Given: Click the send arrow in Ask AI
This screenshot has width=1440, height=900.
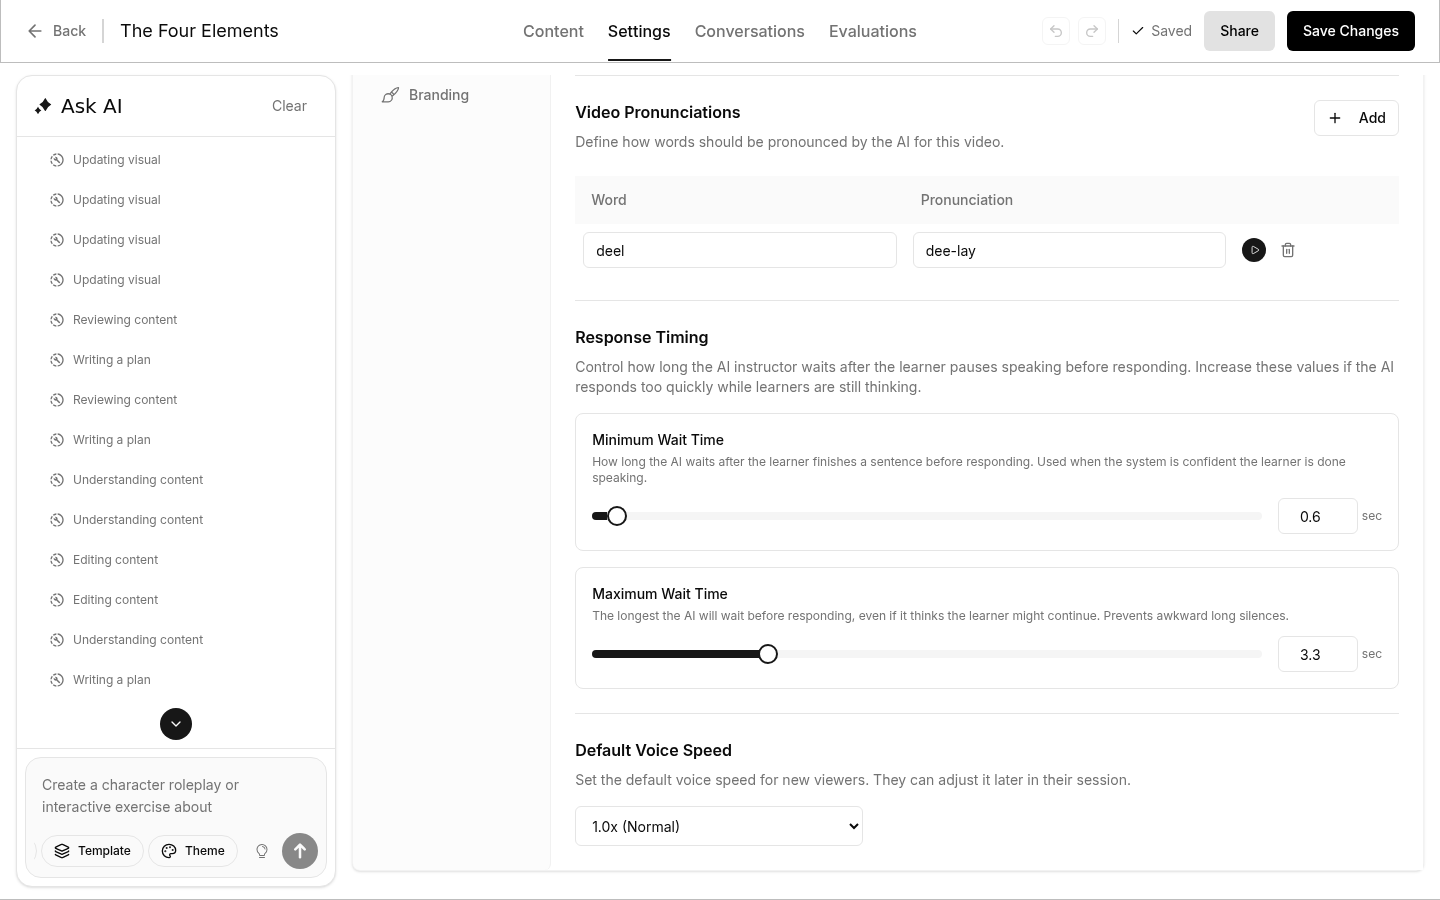Looking at the screenshot, I should (x=300, y=851).
